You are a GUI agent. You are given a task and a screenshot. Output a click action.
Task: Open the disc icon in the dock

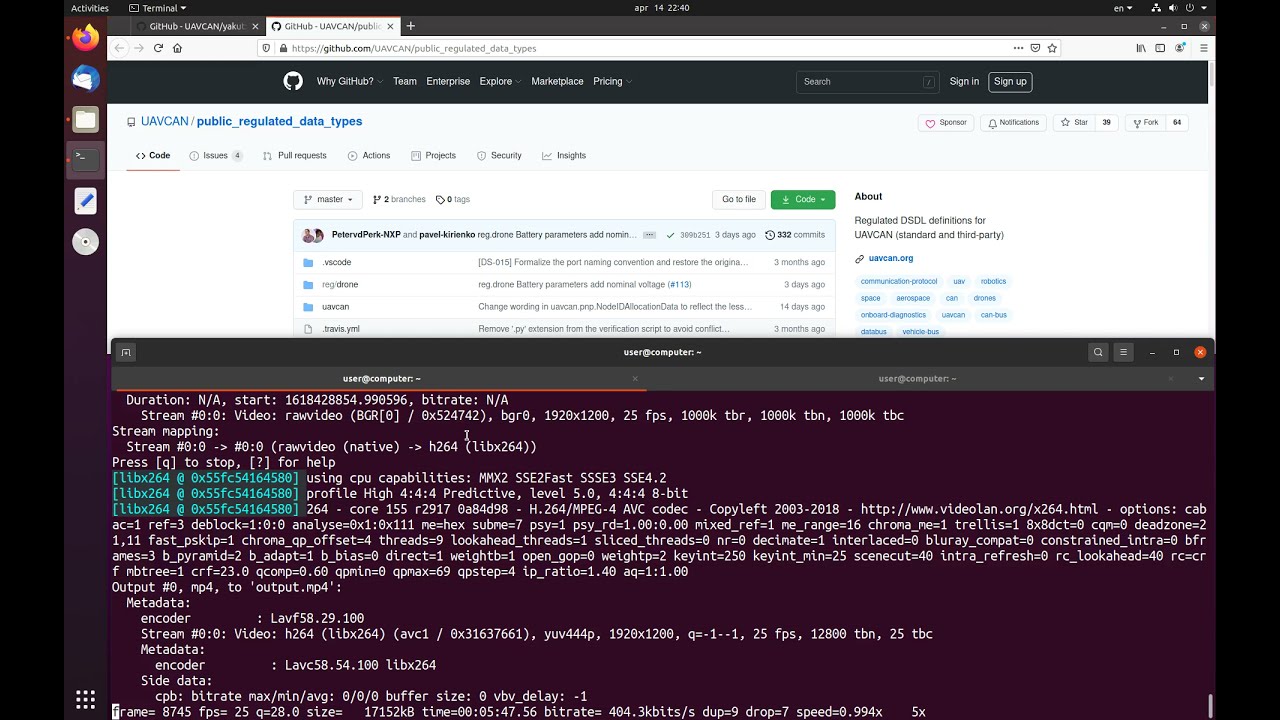(x=85, y=242)
